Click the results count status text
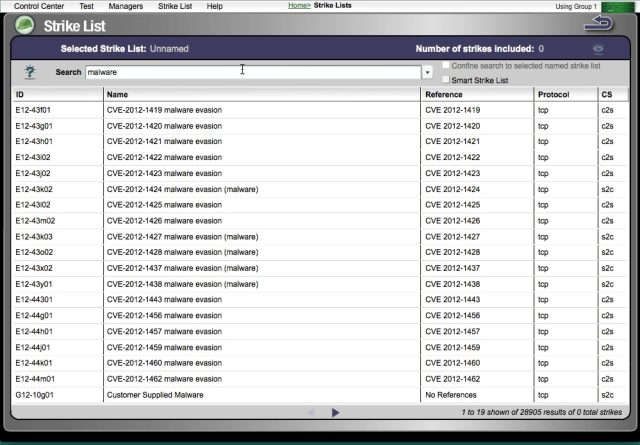Screen dimensions: 640x445 (542, 412)
